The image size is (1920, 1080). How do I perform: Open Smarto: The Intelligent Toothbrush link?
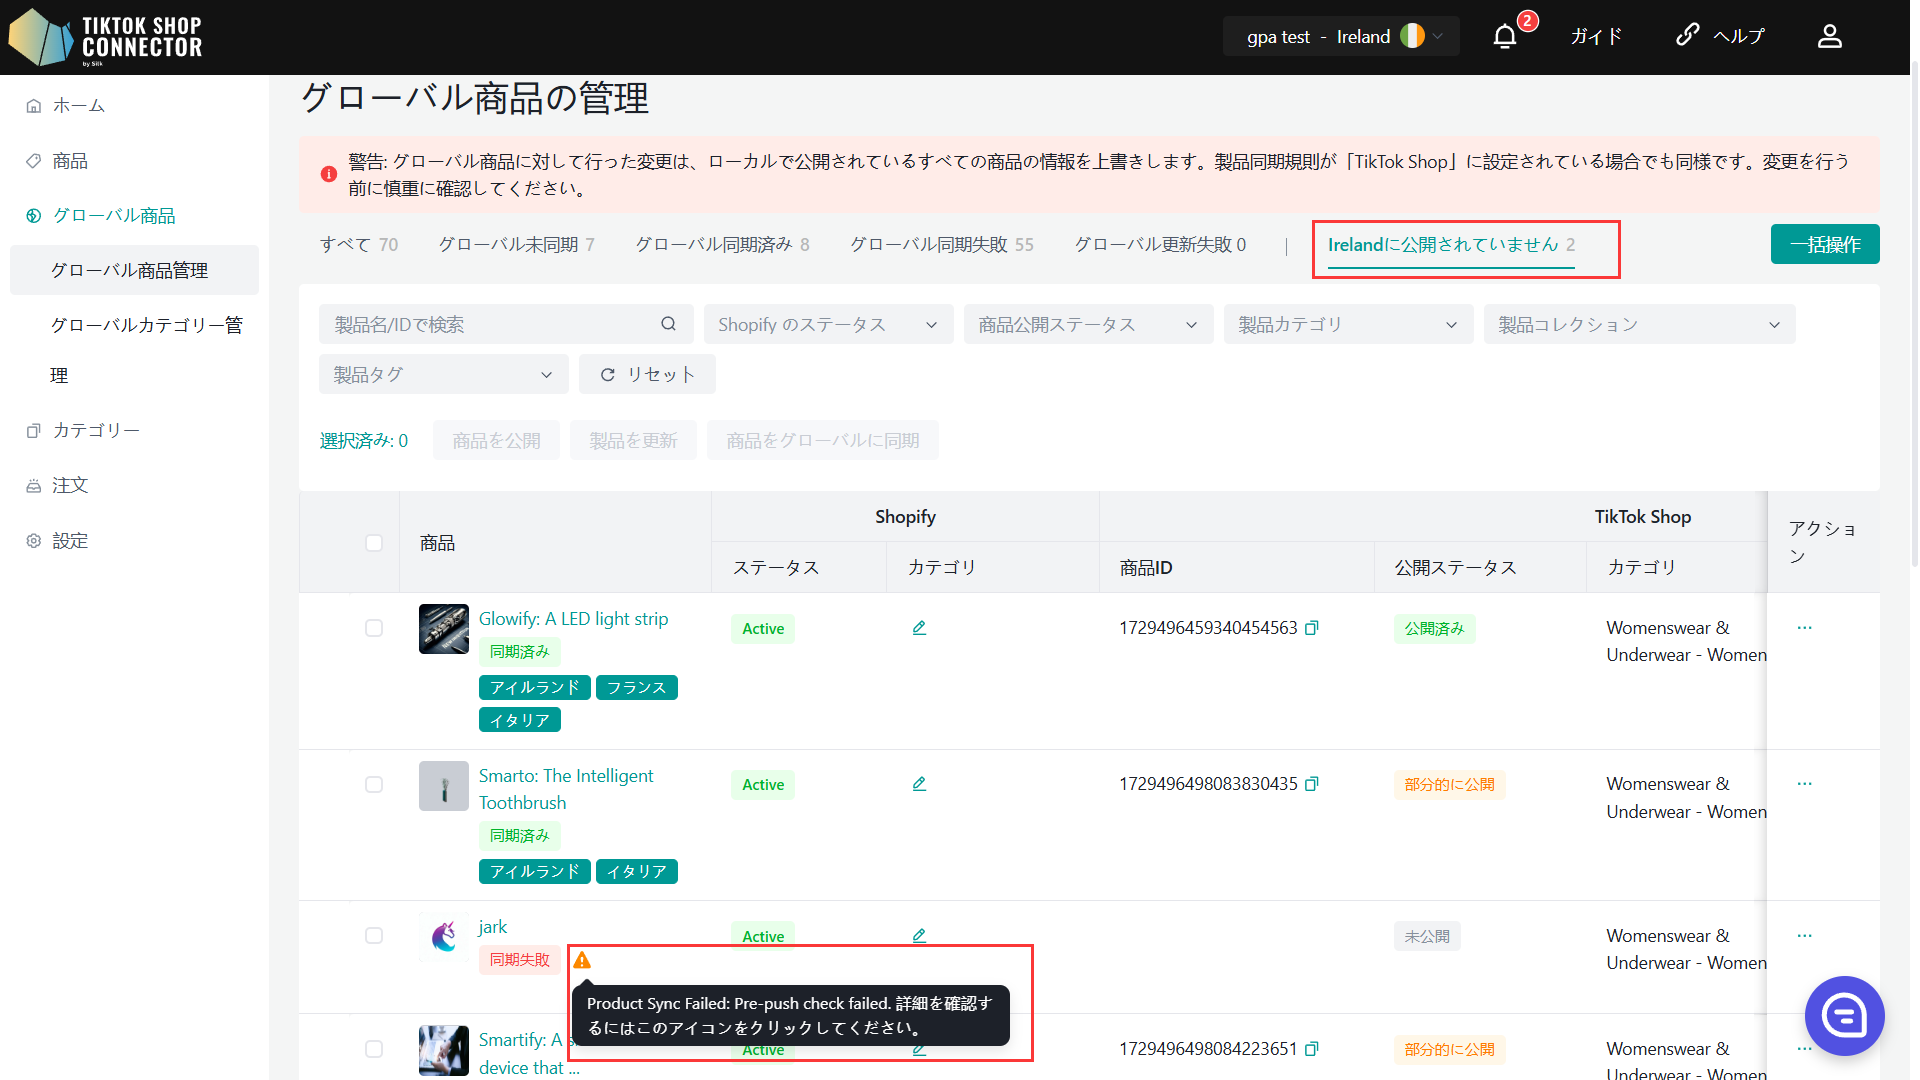coord(566,789)
